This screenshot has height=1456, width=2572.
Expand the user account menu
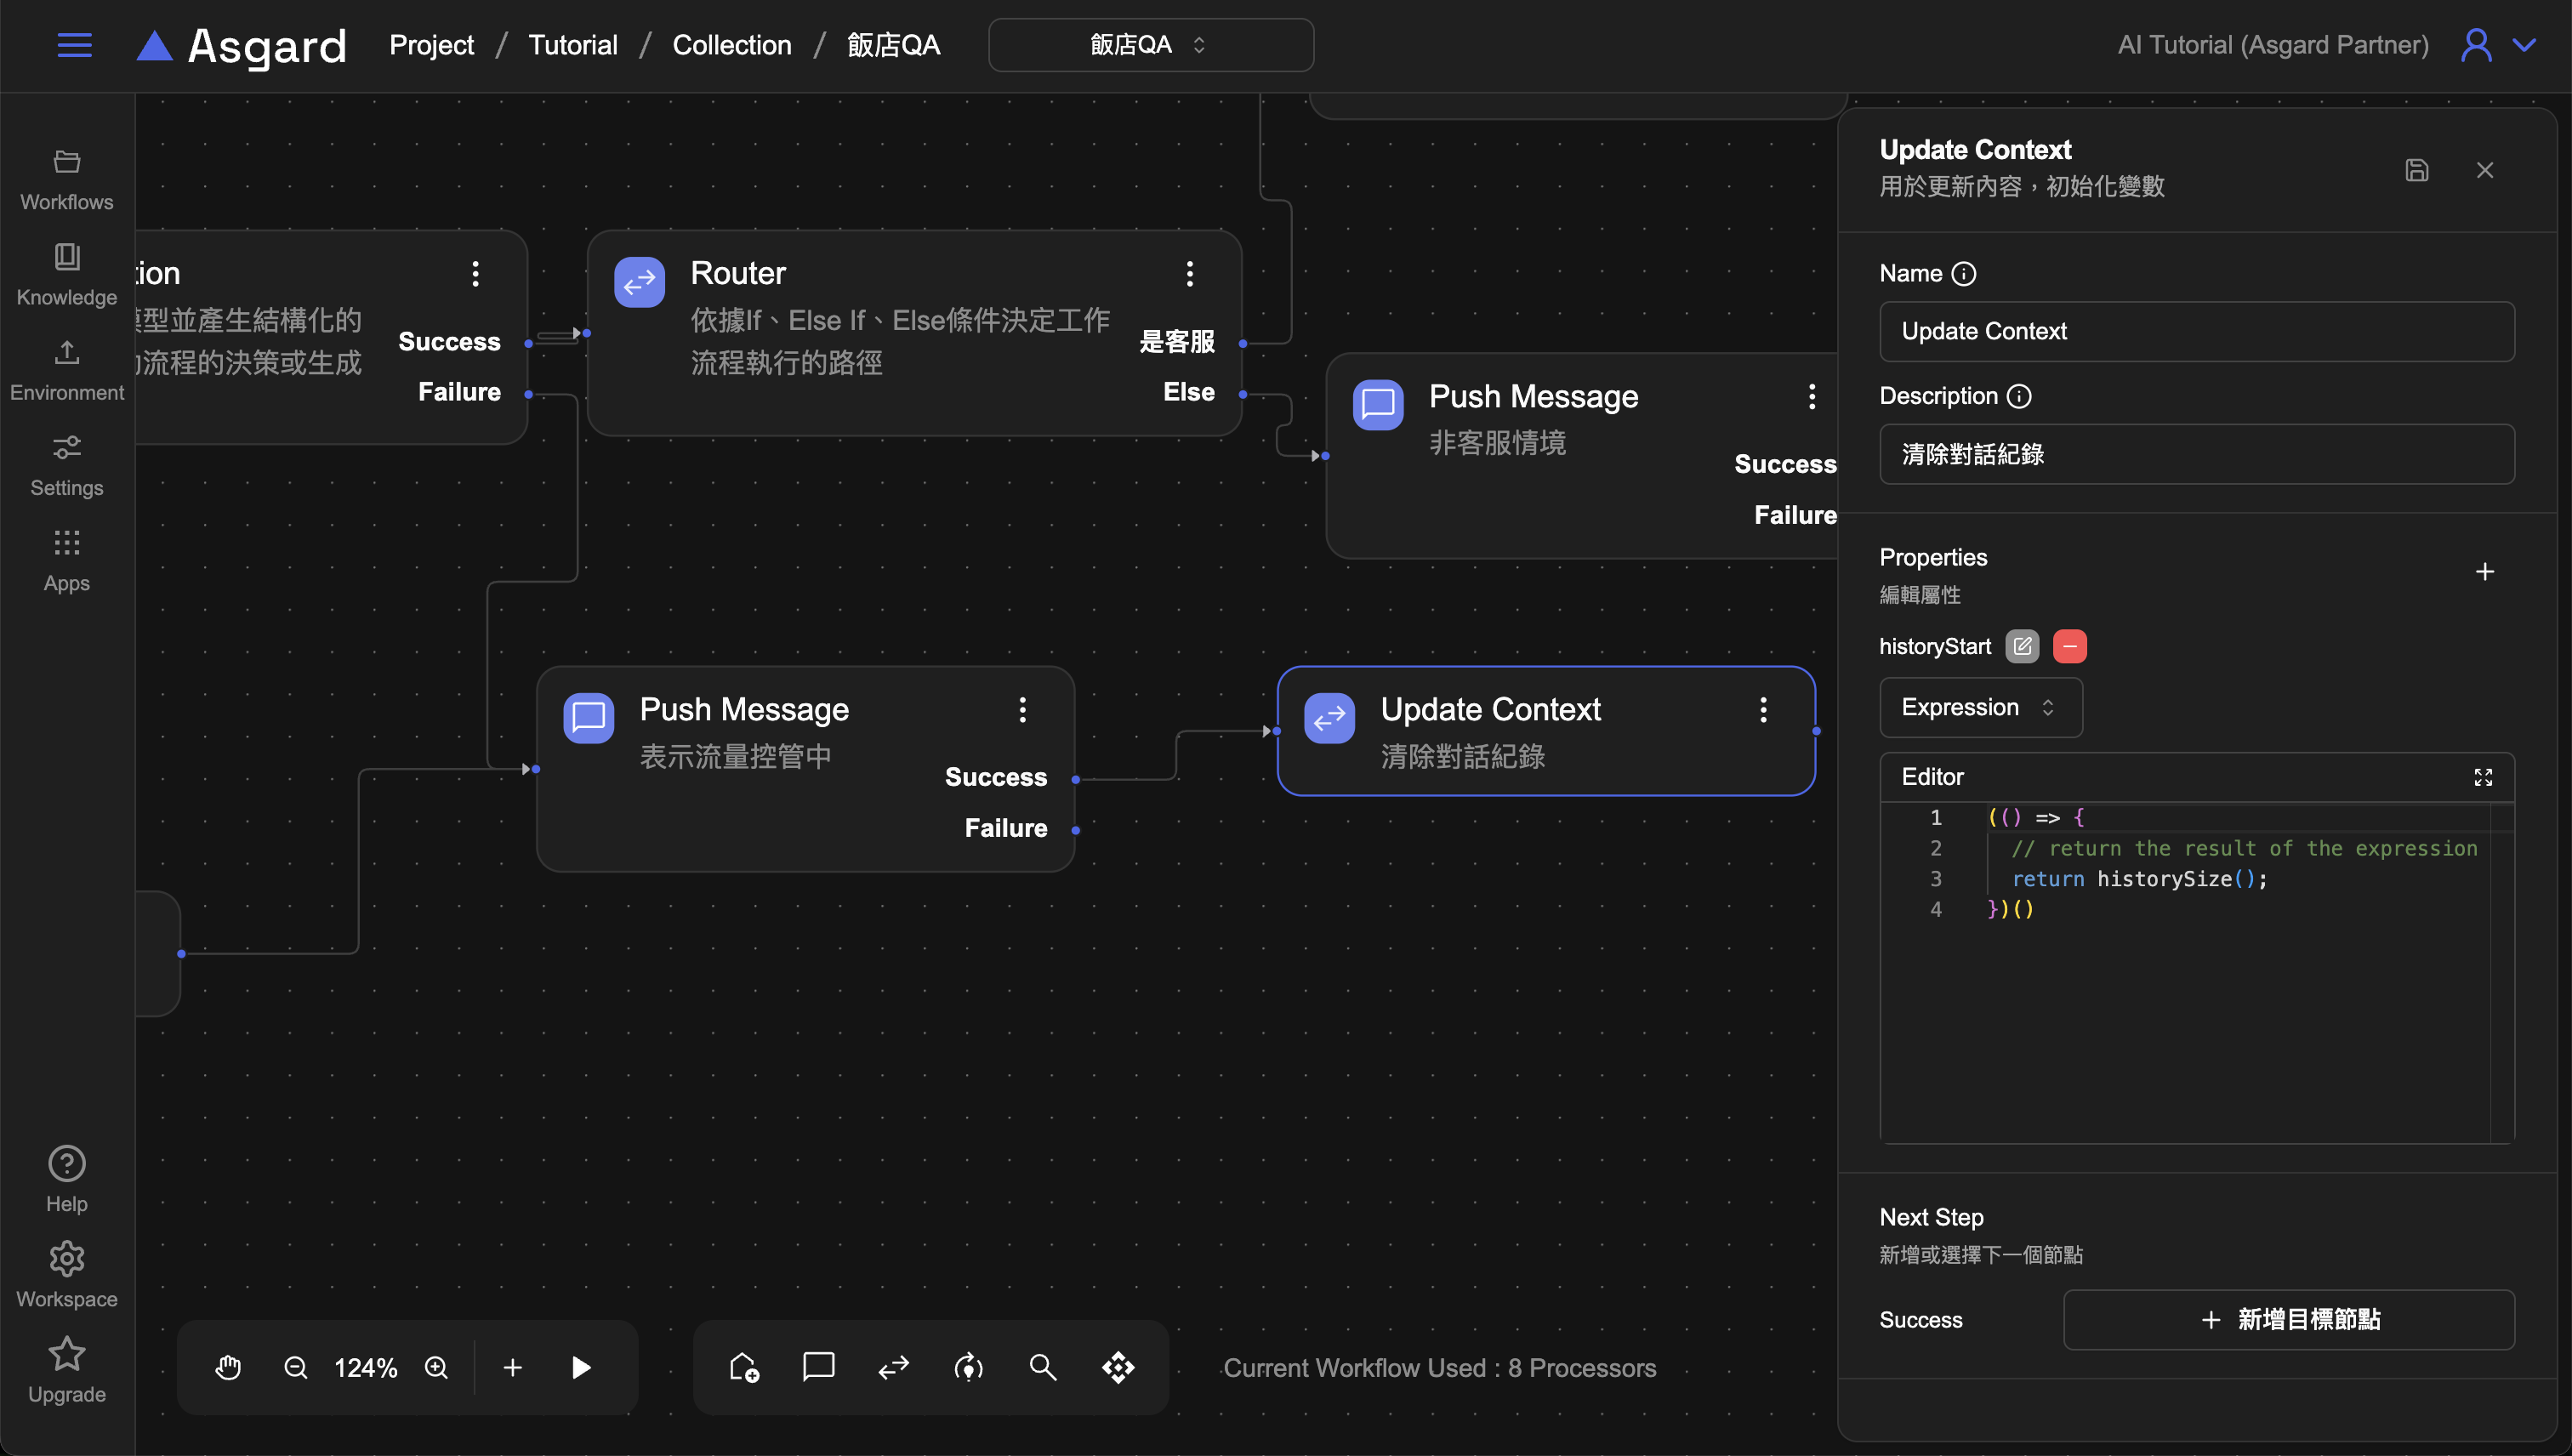tap(2524, 45)
